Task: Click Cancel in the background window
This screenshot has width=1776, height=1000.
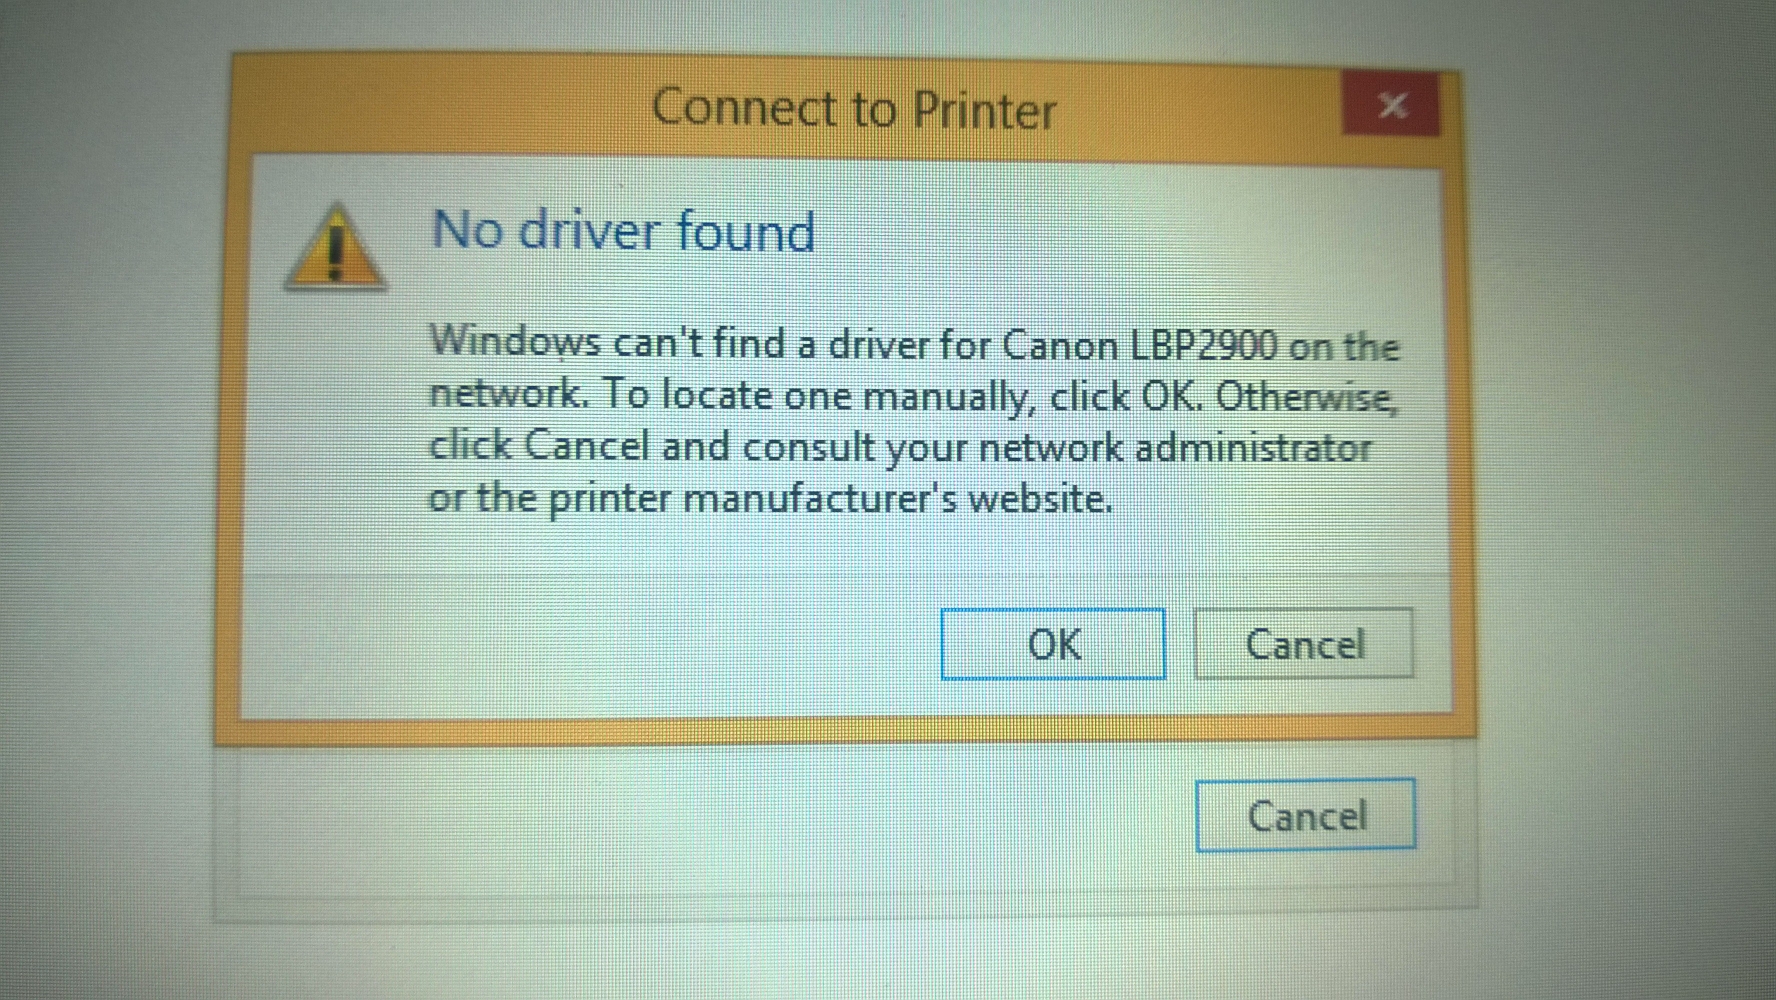Action: [x=1306, y=815]
